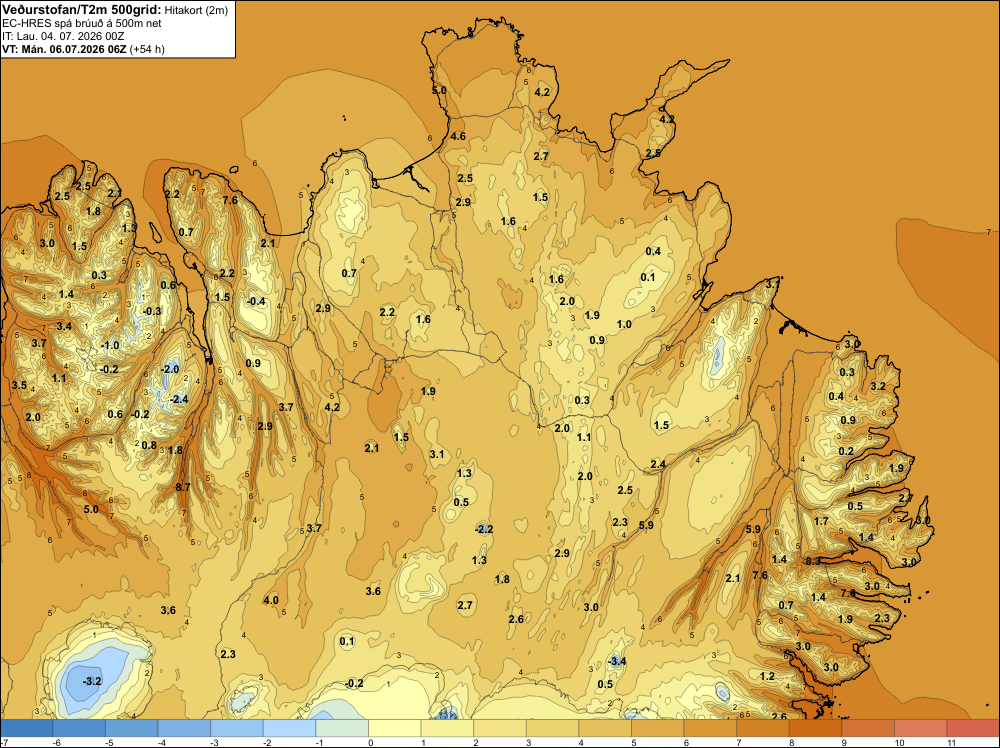The width and height of the screenshot is (1000, 748).
Task: Click the EC-HRES model description line
Action: (82, 24)
